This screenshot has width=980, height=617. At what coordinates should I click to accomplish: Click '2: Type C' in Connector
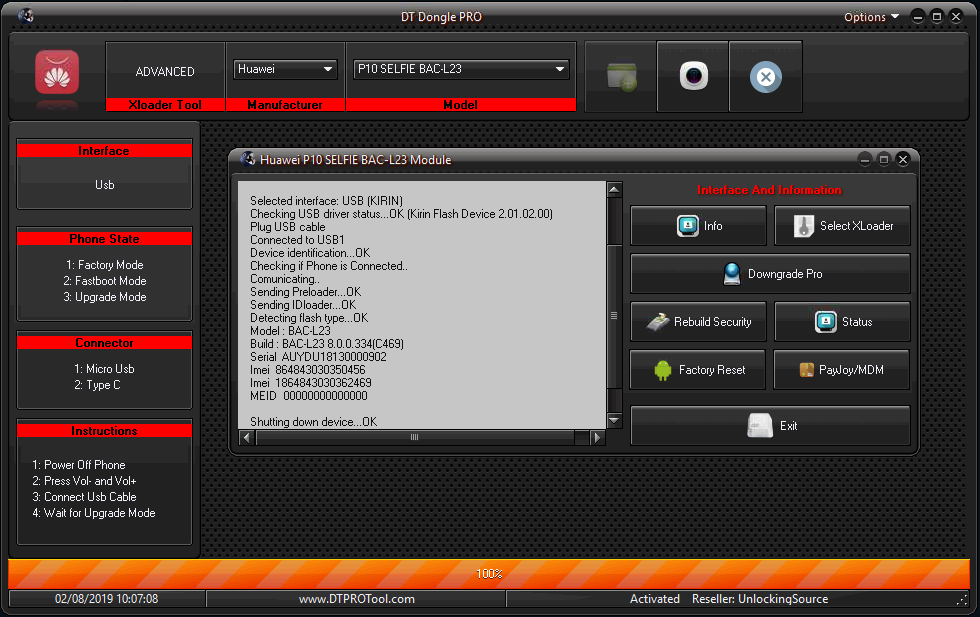point(98,385)
